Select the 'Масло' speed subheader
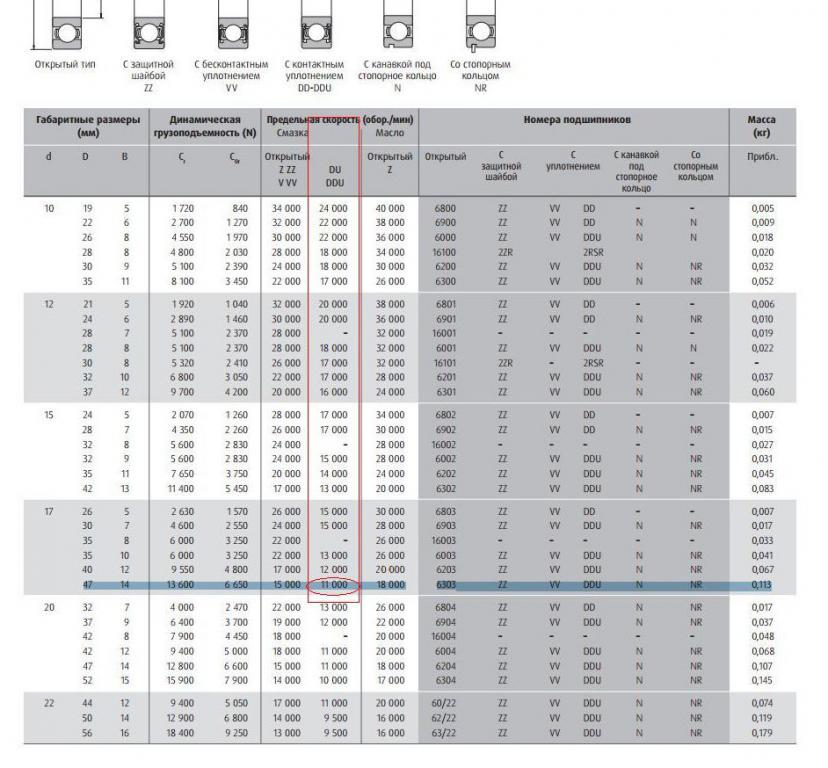Viewport: 828px width, 768px height. point(390,133)
